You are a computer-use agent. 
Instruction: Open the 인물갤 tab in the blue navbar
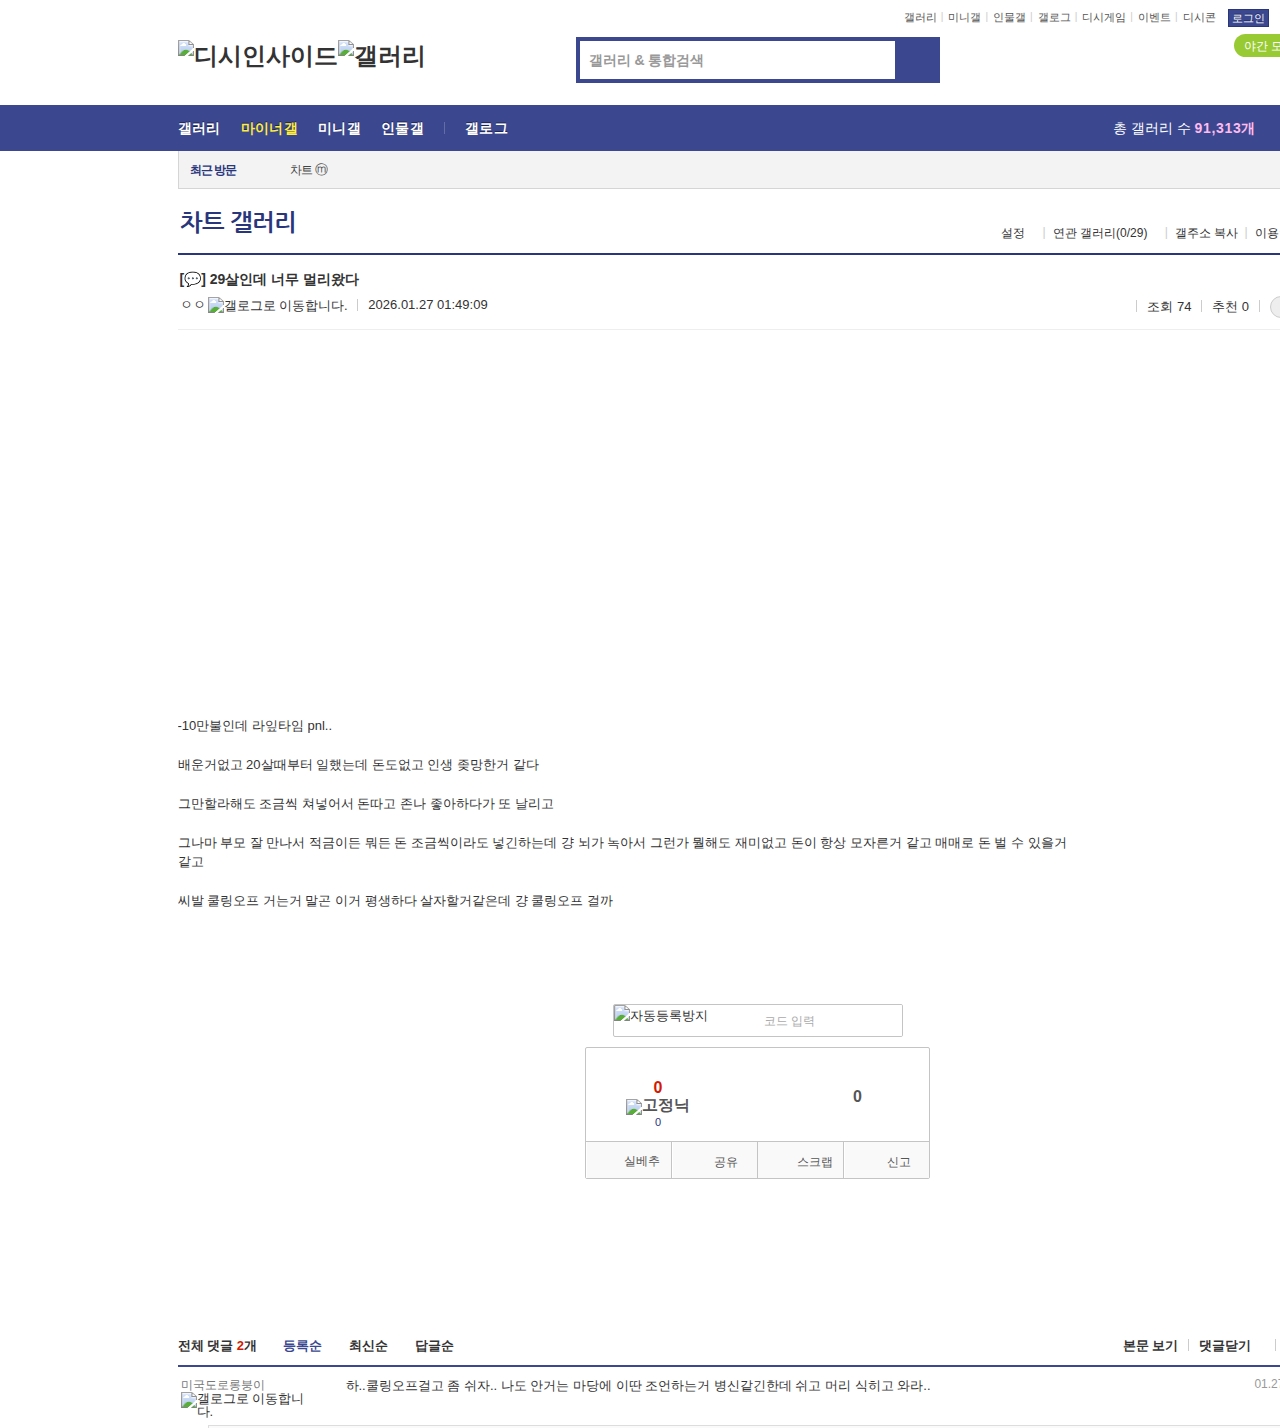[402, 128]
